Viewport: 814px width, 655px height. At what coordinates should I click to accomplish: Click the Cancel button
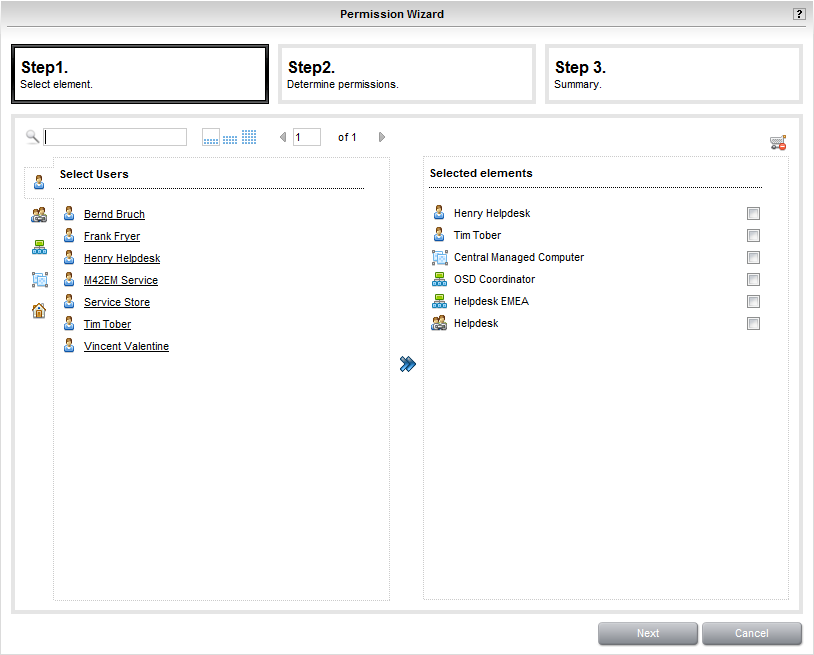[x=751, y=633]
